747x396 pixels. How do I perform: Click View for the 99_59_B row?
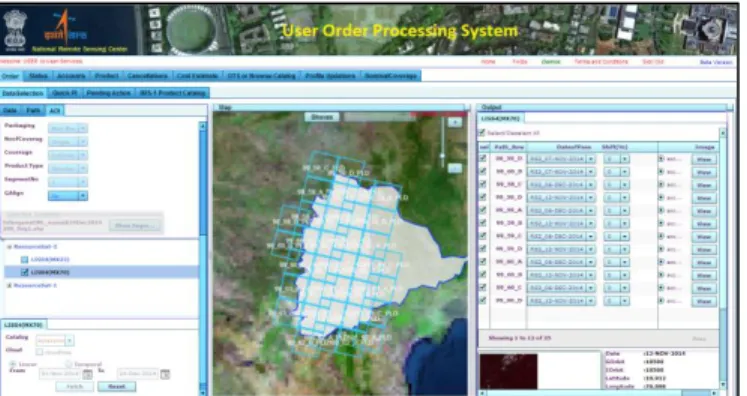704,223
